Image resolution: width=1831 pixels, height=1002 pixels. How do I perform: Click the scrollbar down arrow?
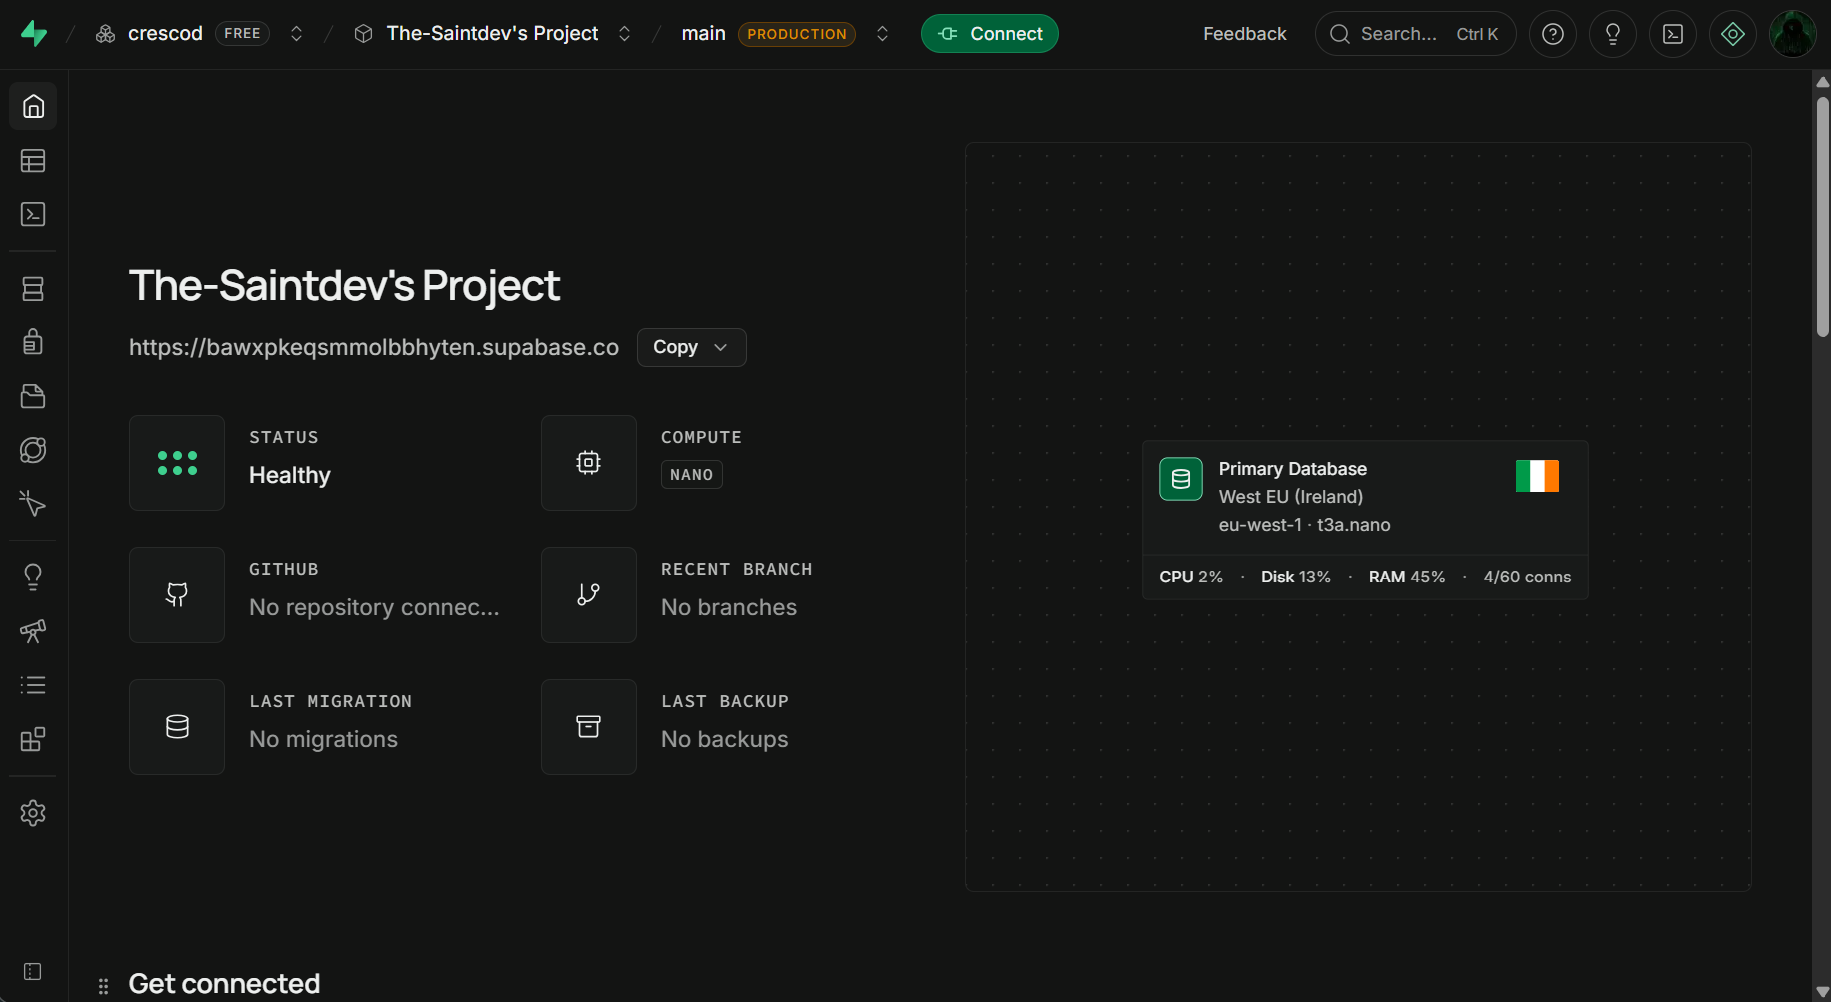point(1822,992)
